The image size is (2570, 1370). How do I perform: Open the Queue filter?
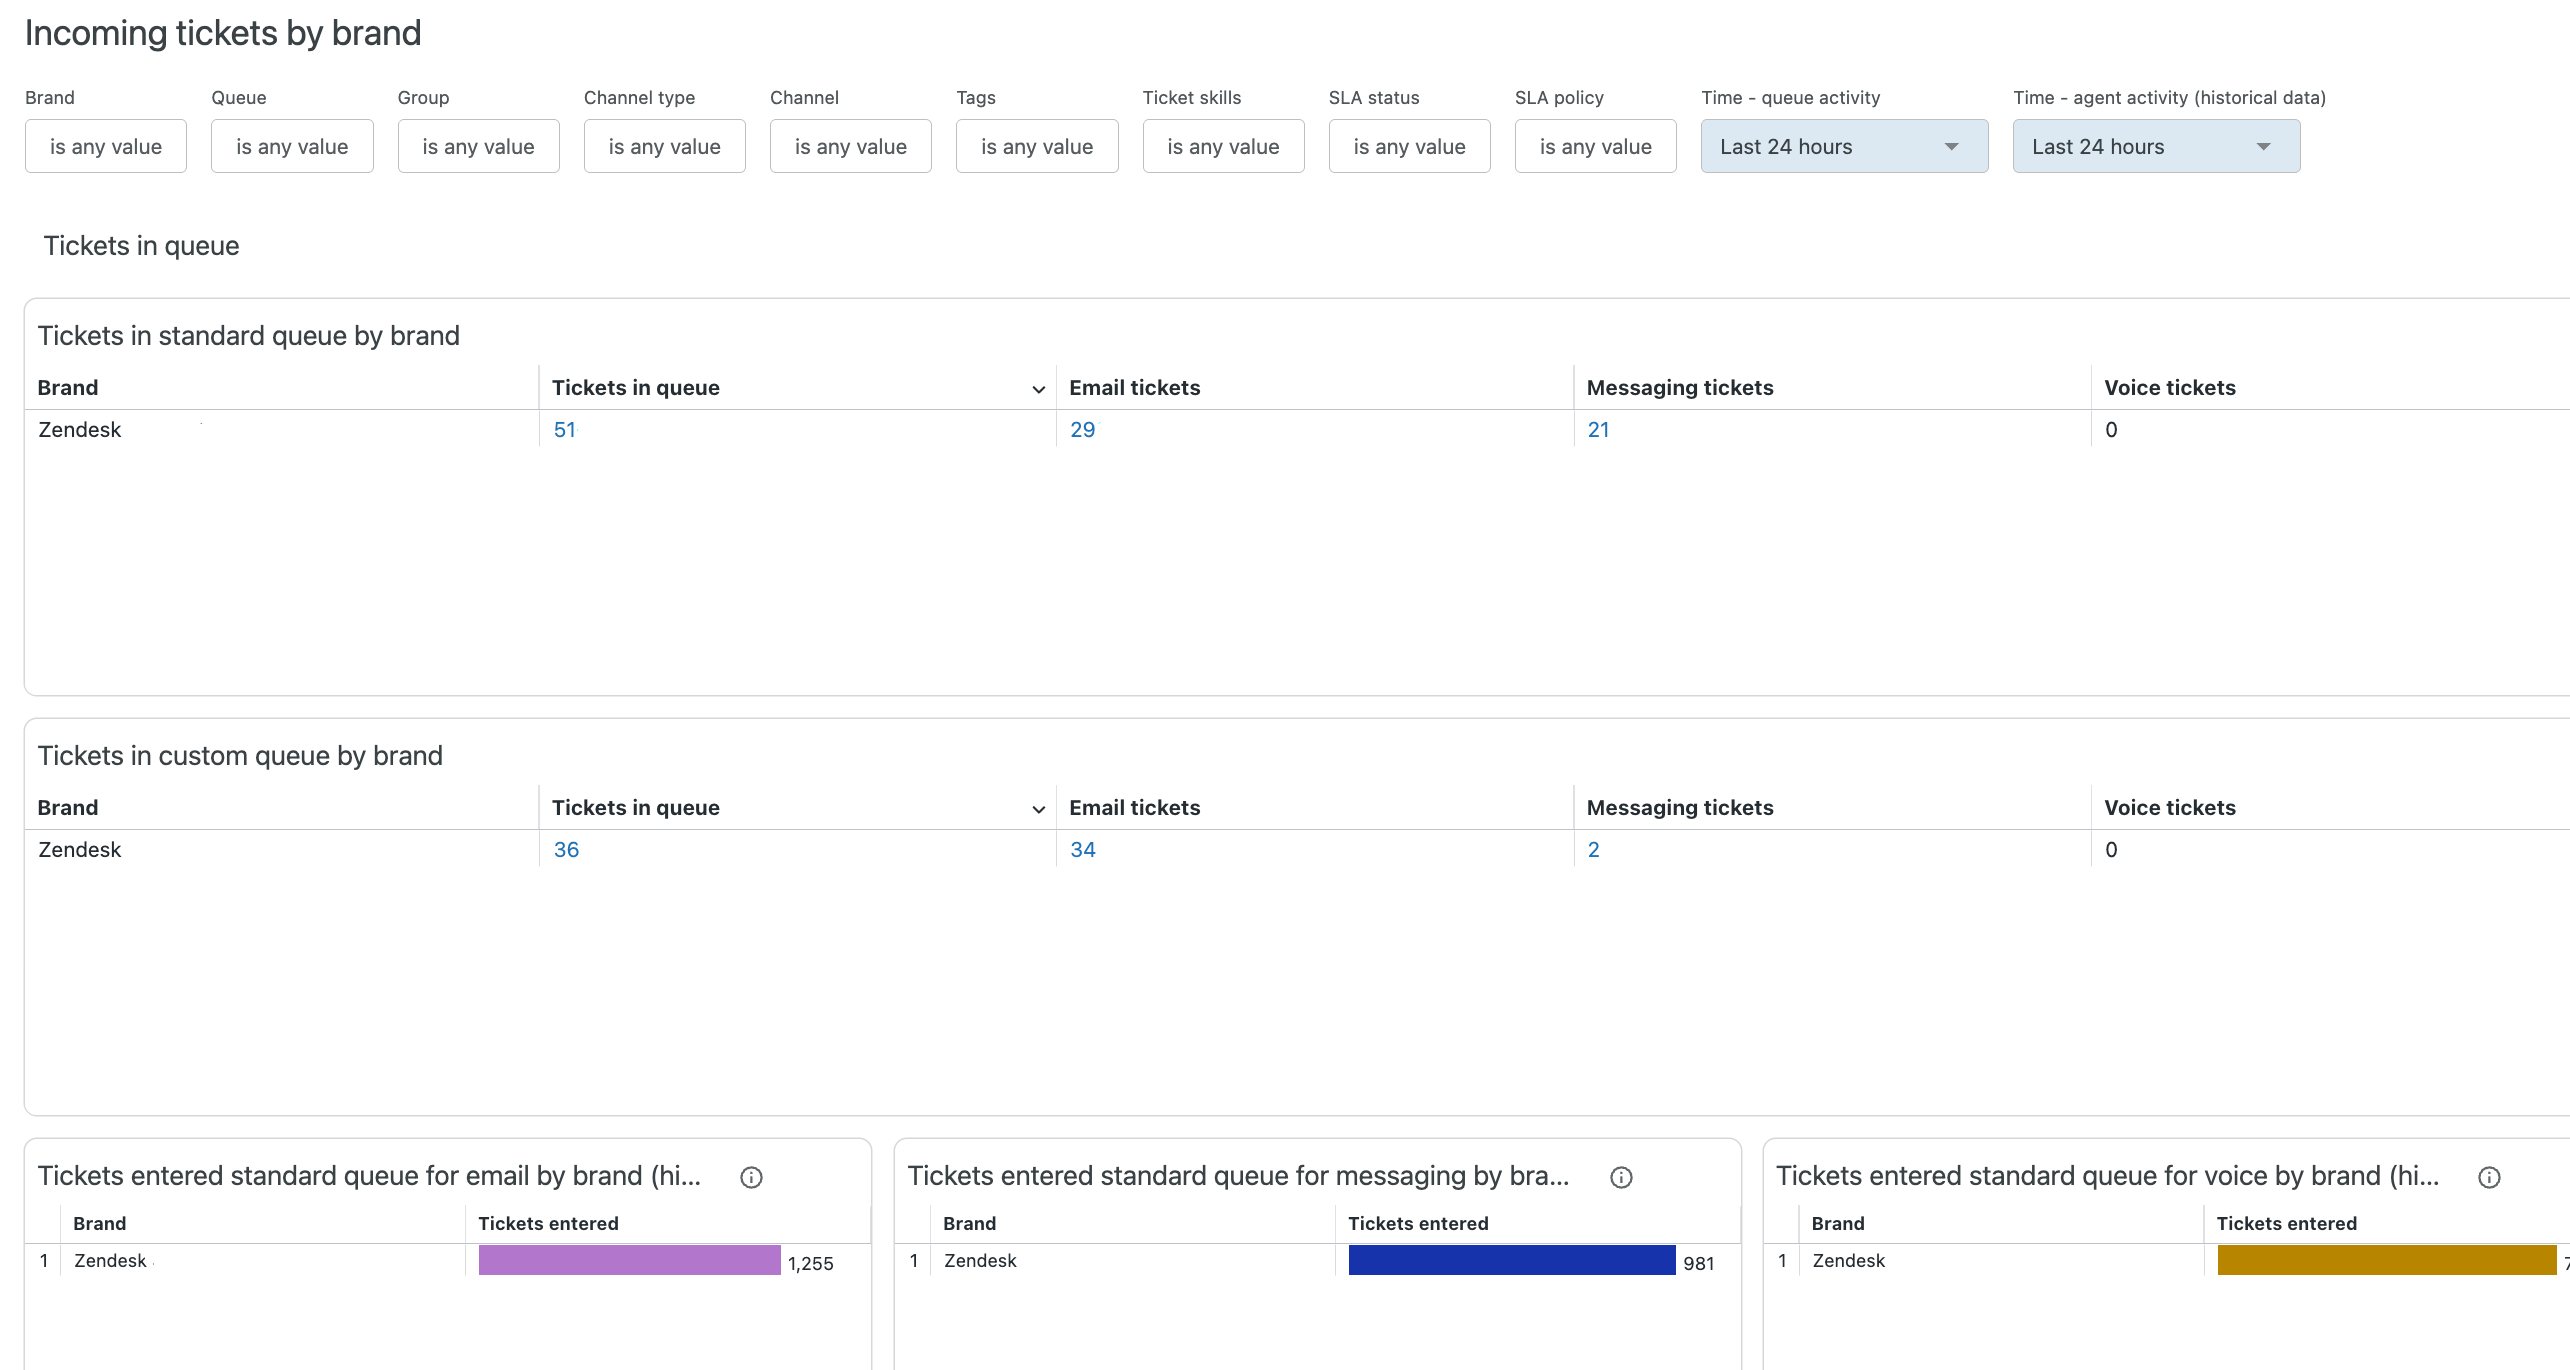292,147
